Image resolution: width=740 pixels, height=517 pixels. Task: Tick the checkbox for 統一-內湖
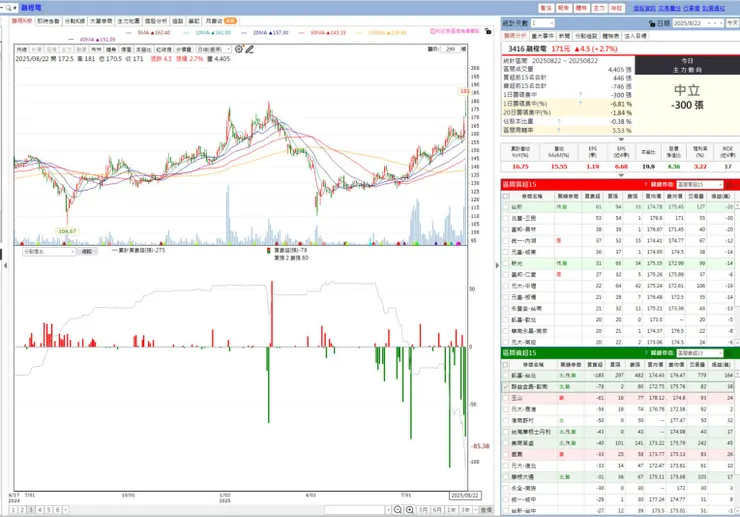[506, 241]
